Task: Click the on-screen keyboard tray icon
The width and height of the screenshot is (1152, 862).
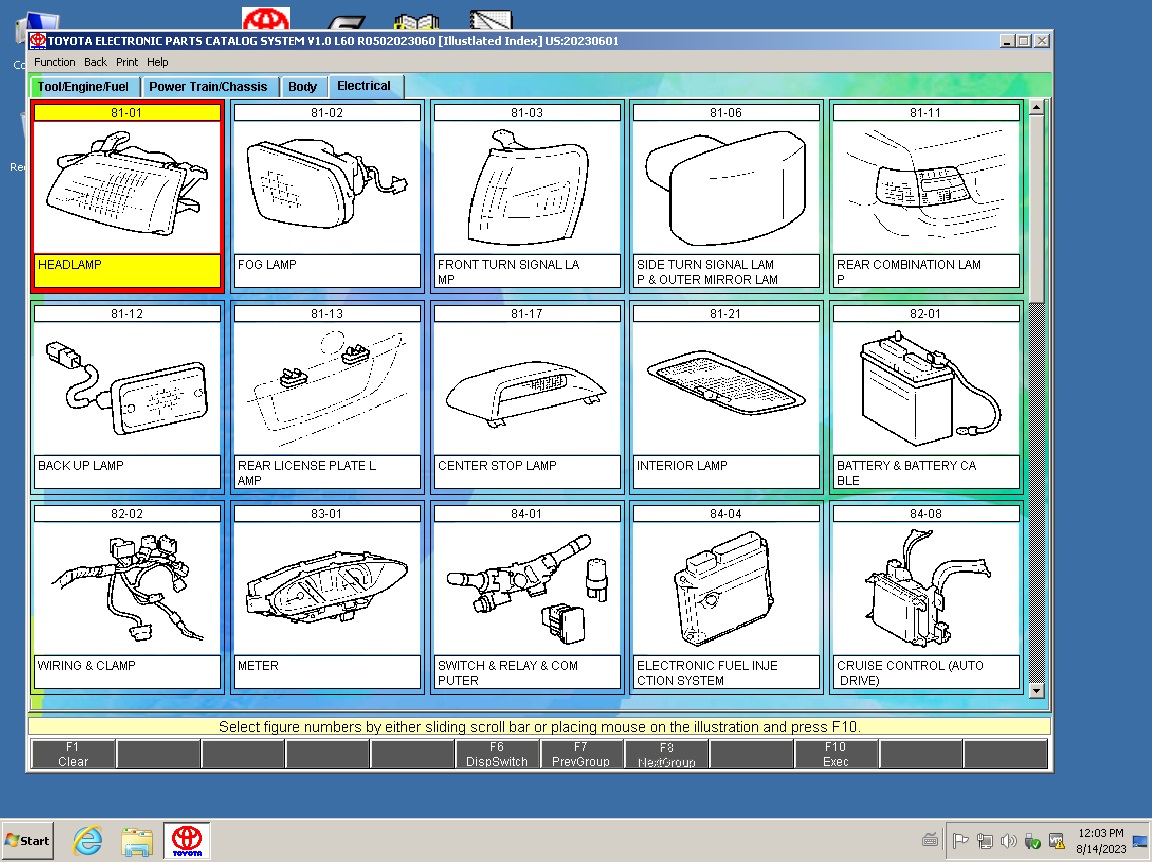Action: [x=929, y=840]
